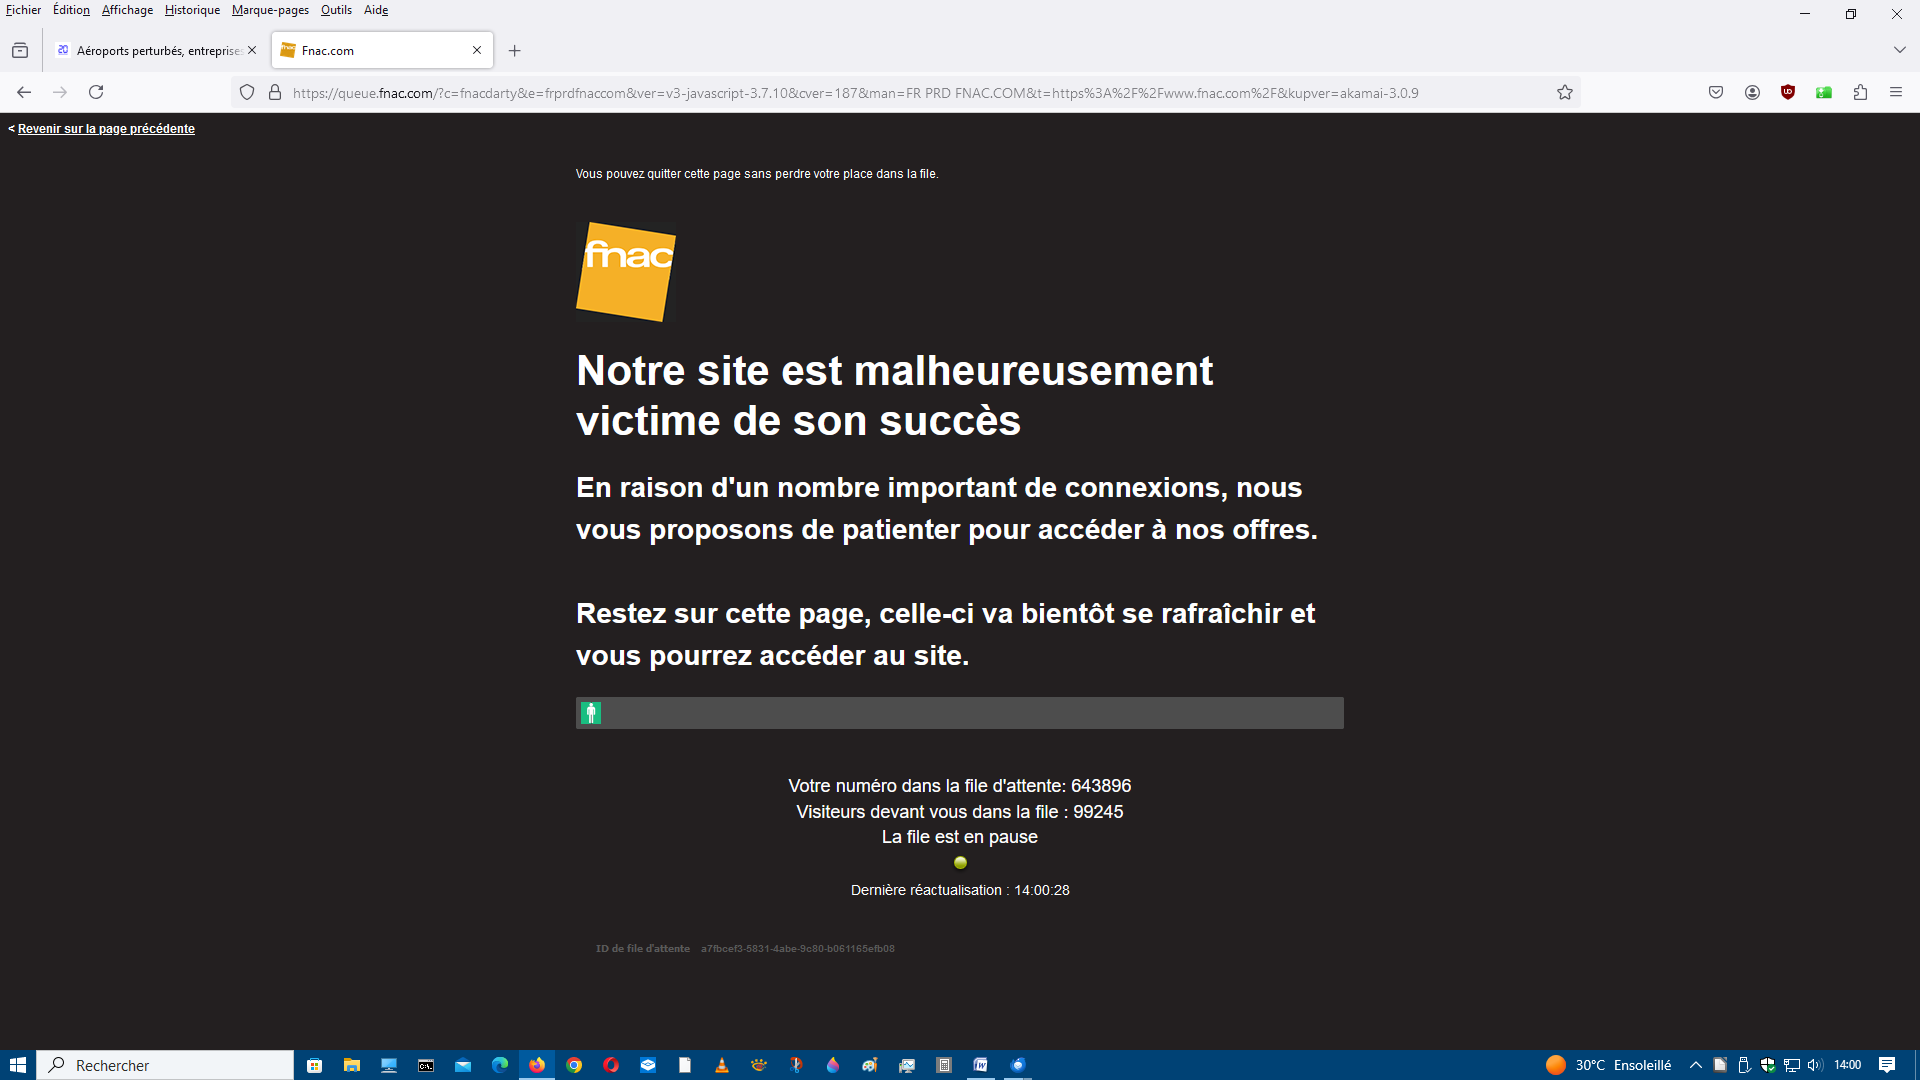This screenshot has height=1080, width=1920.
Task: Click Revenir sur la page précédente link
Action: pos(106,129)
